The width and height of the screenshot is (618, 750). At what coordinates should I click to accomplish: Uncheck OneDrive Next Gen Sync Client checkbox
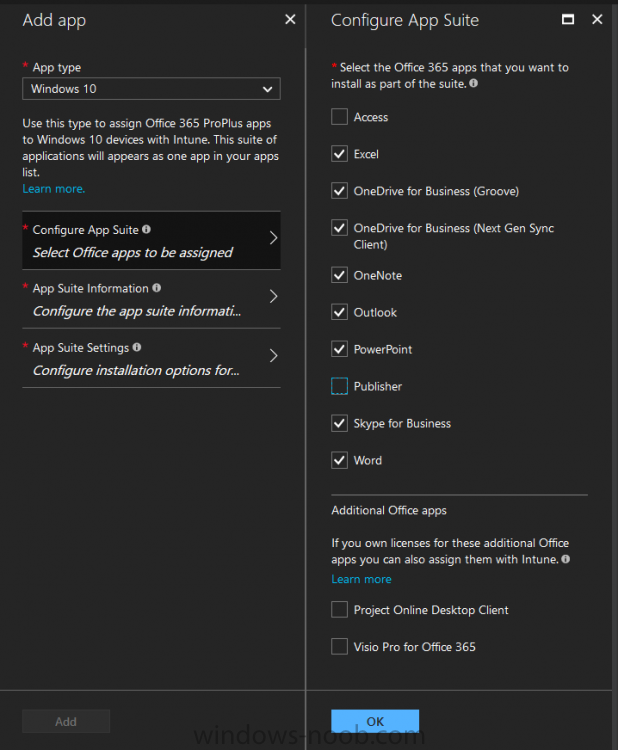pos(340,228)
